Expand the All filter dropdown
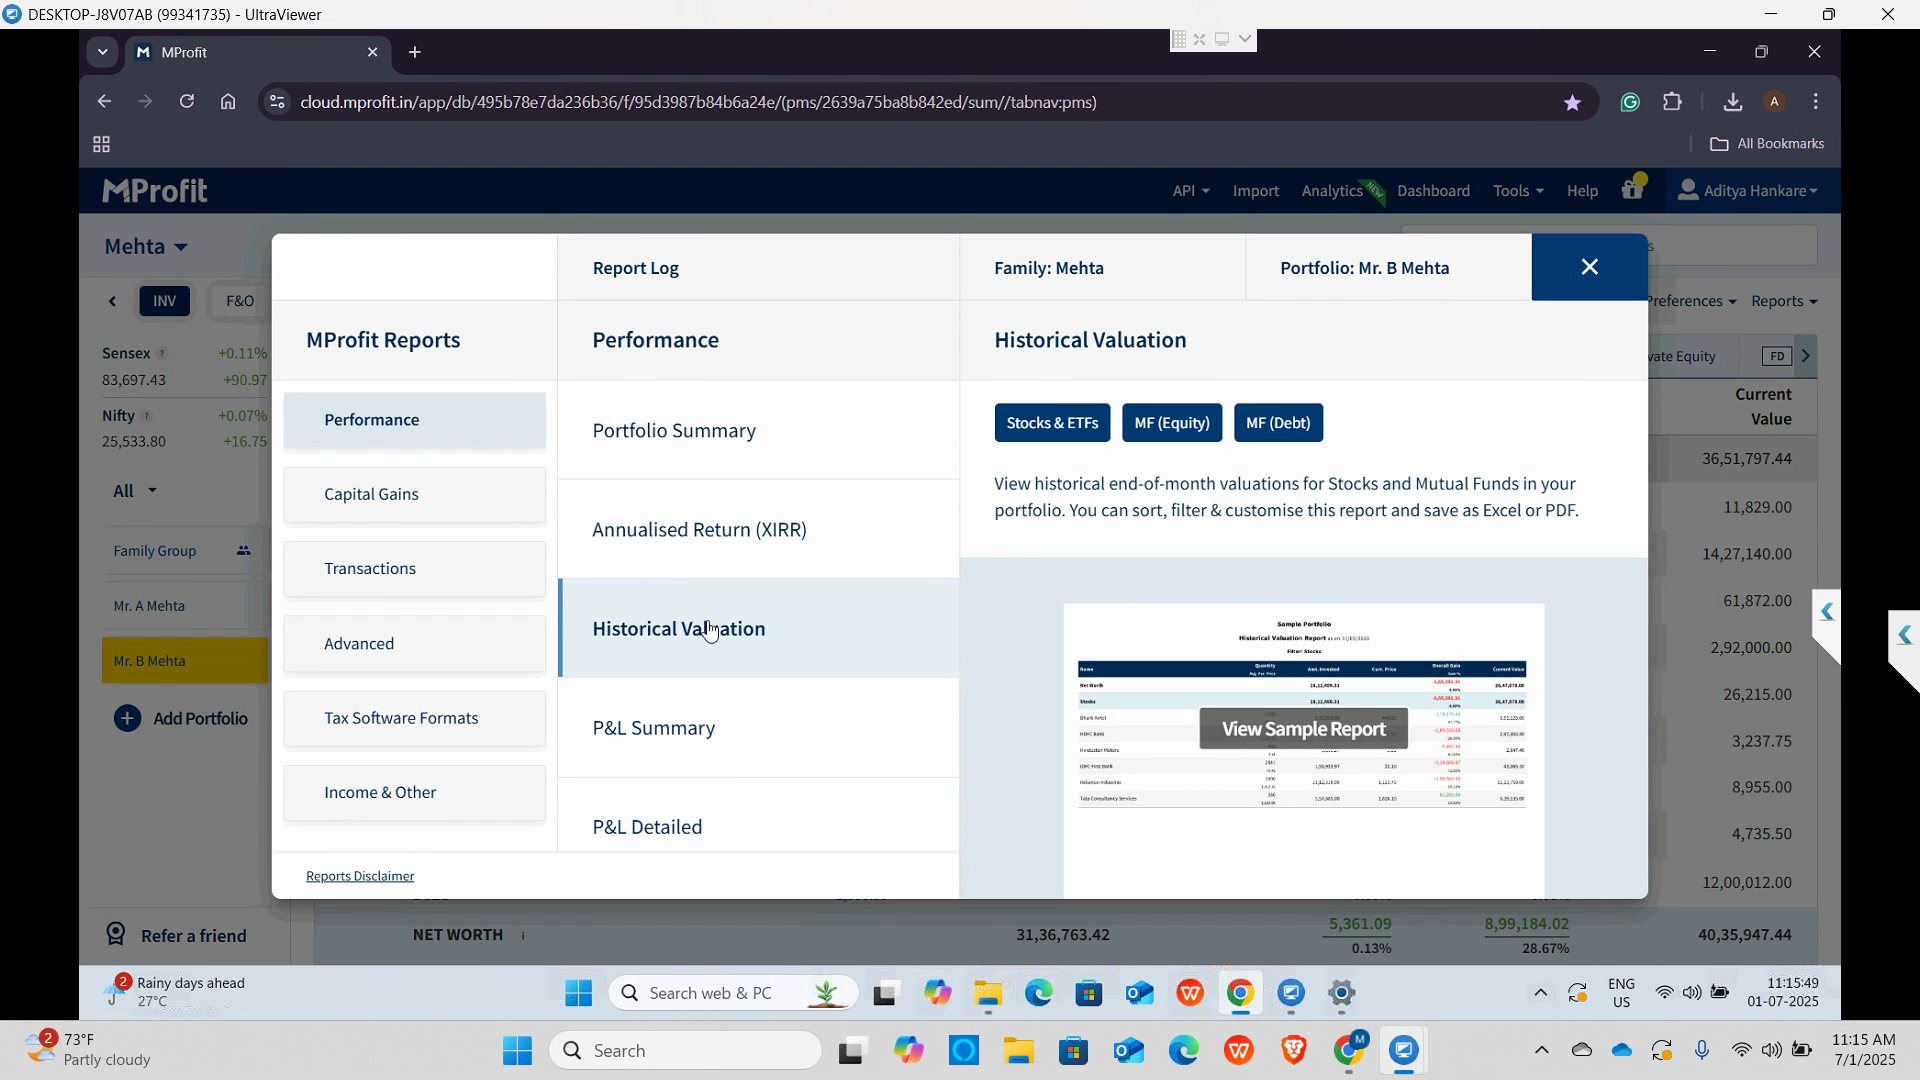The width and height of the screenshot is (1920, 1080). [135, 491]
